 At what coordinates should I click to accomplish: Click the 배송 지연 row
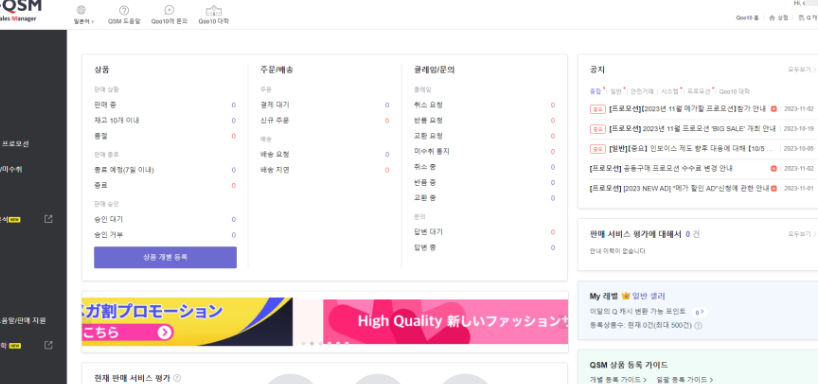point(325,170)
